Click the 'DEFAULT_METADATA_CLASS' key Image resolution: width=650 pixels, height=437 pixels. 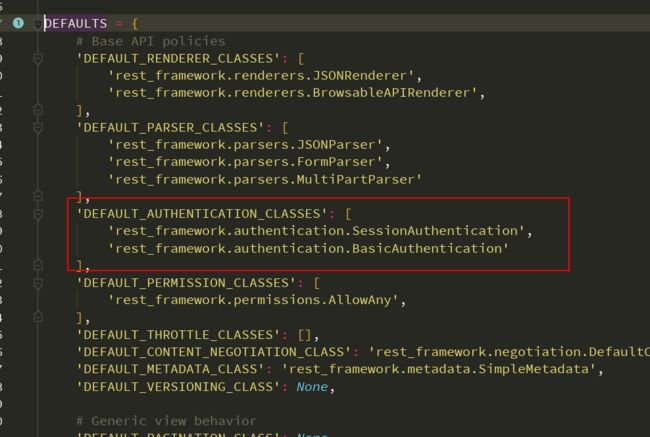170,369
